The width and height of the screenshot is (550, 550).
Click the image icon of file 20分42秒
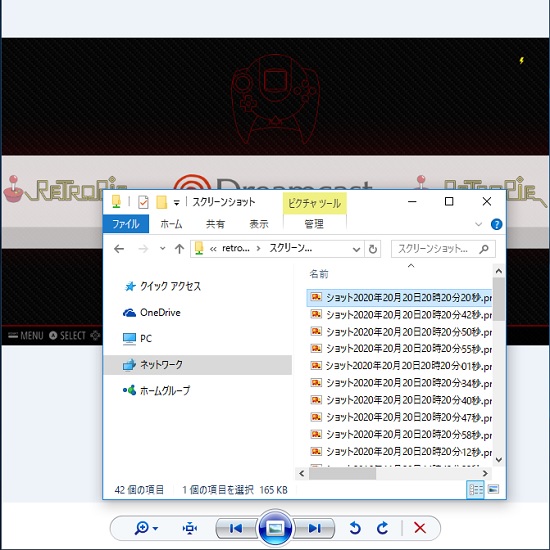tap(316, 314)
